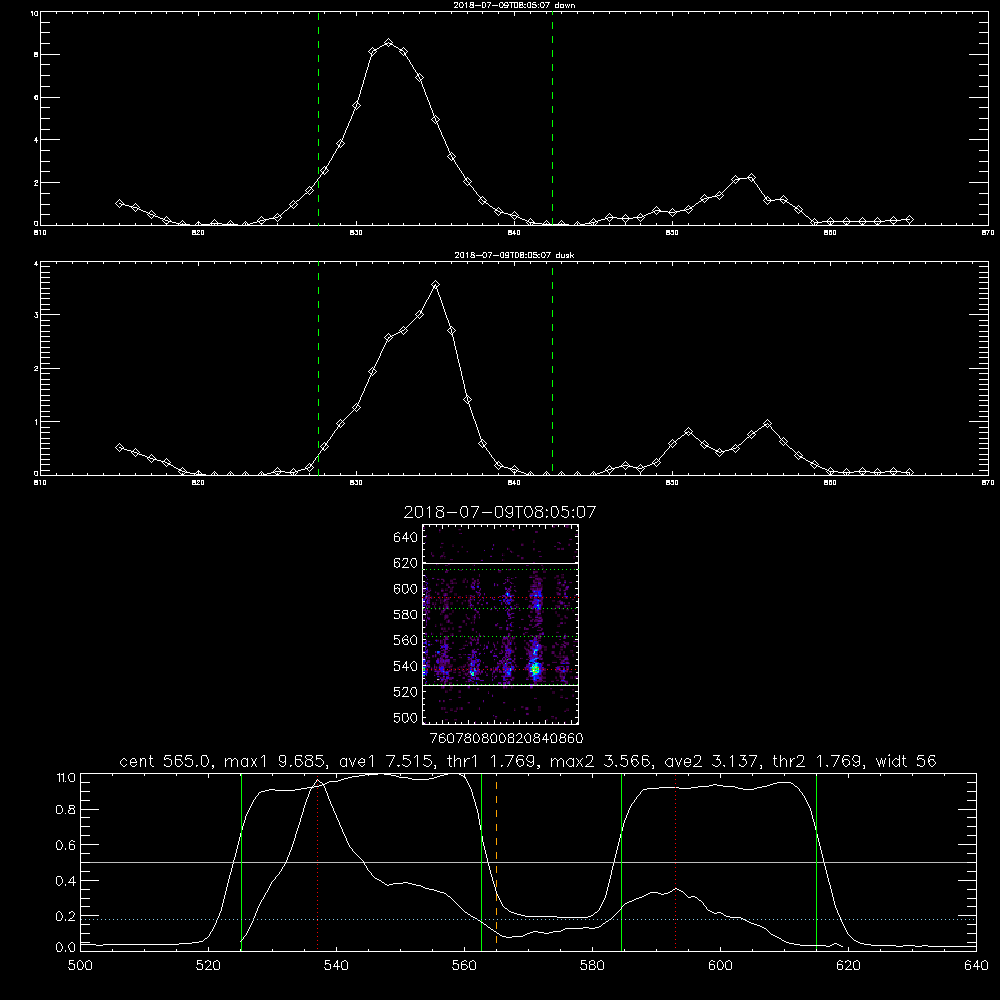Click the '810' x-axis label under dusk plot
Image resolution: width=1000 pixels, height=1000 pixels.
40,483
